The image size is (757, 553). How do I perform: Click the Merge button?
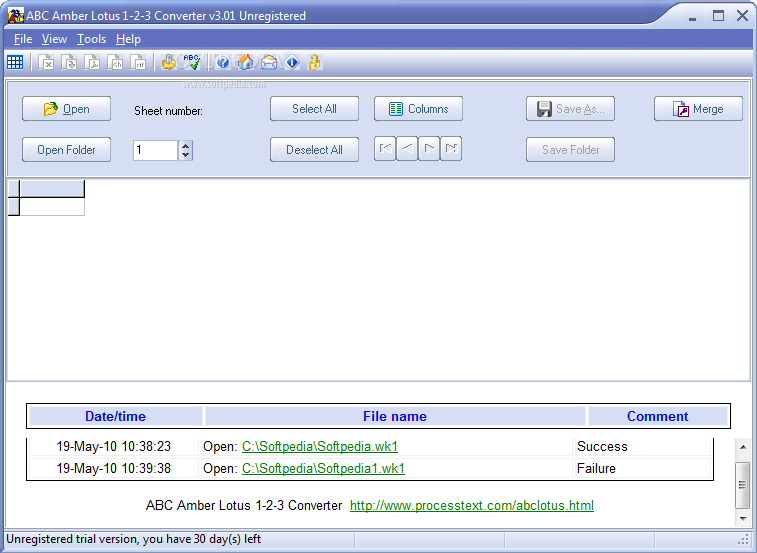[698, 109]
